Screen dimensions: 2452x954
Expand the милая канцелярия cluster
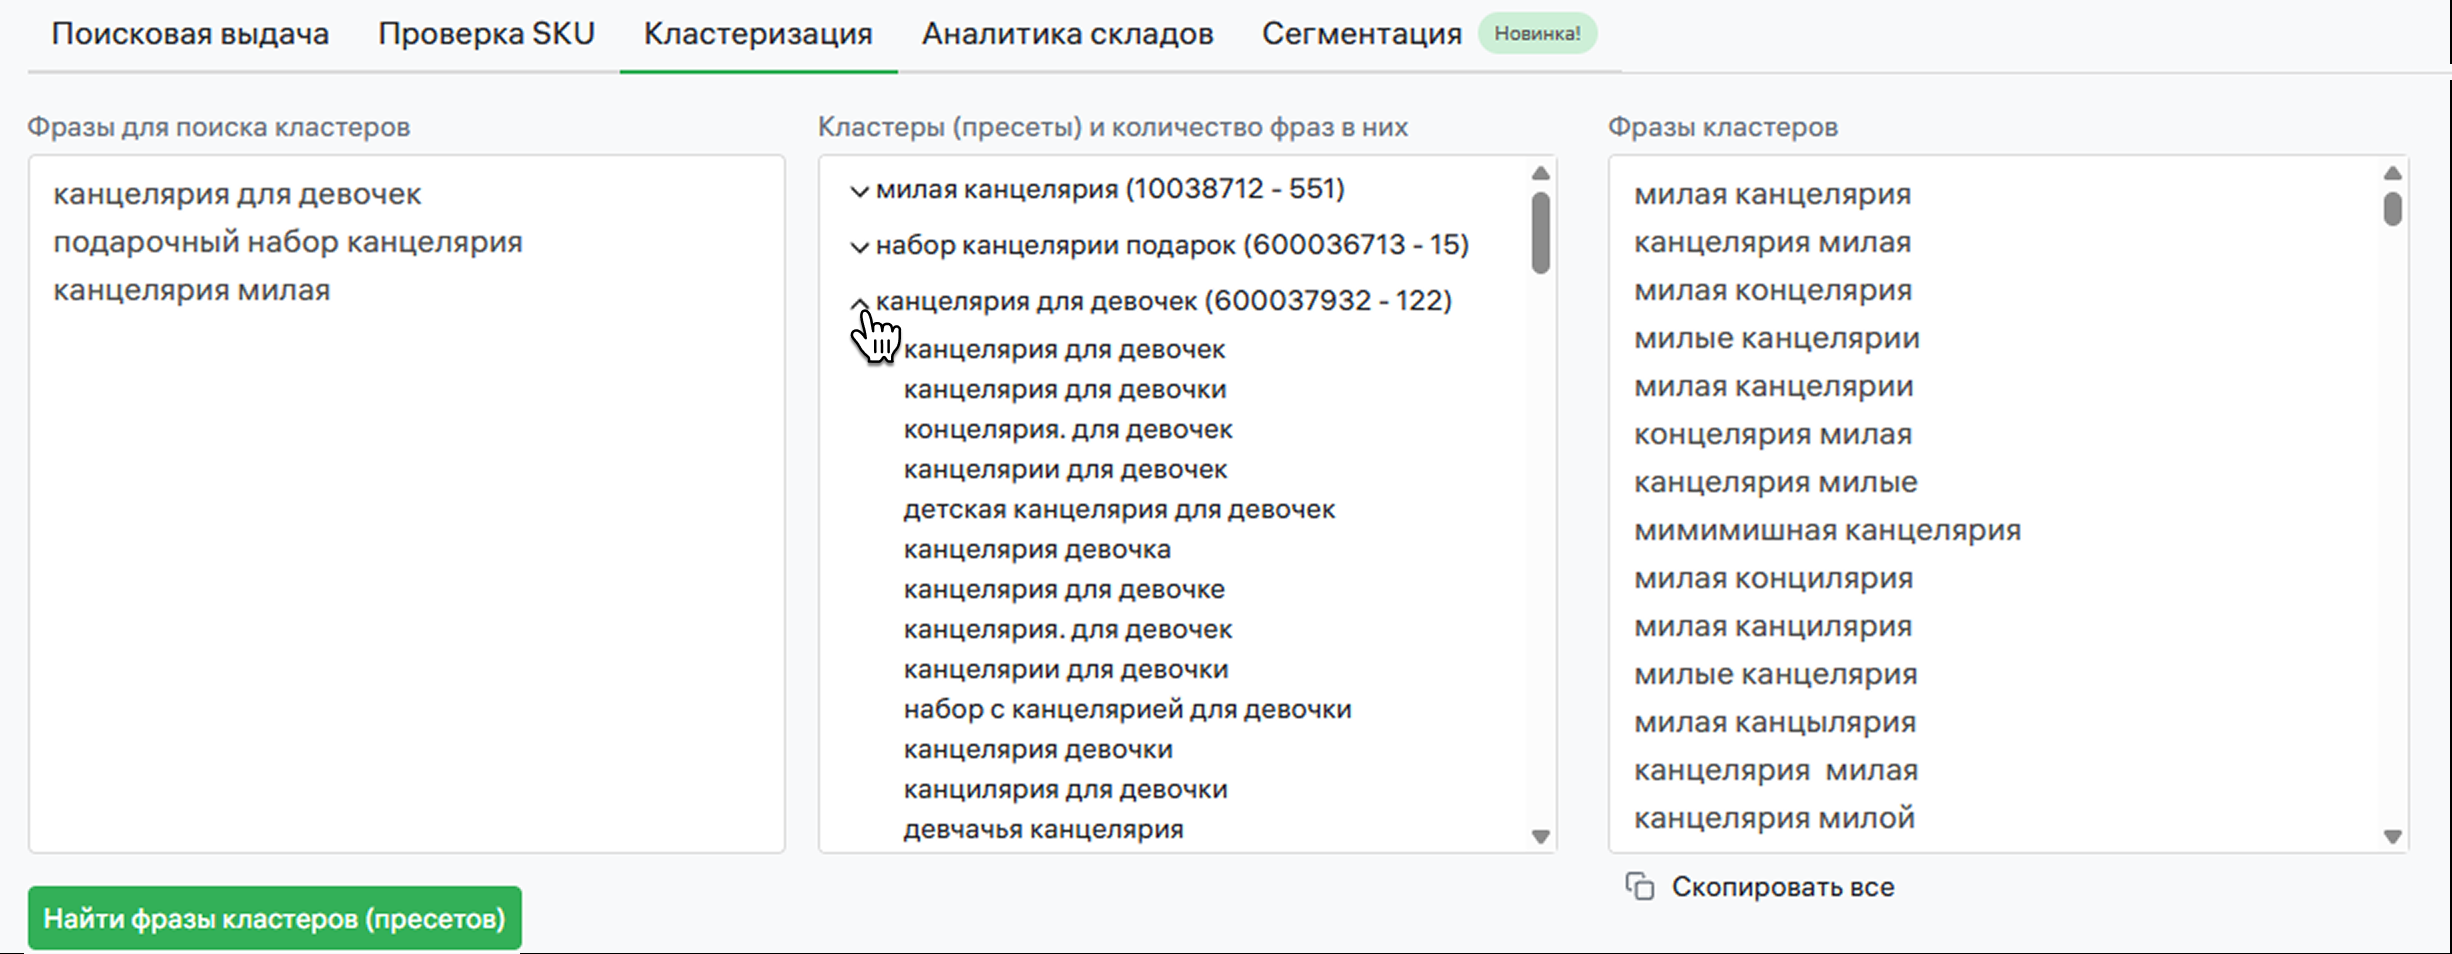[859, 190]
